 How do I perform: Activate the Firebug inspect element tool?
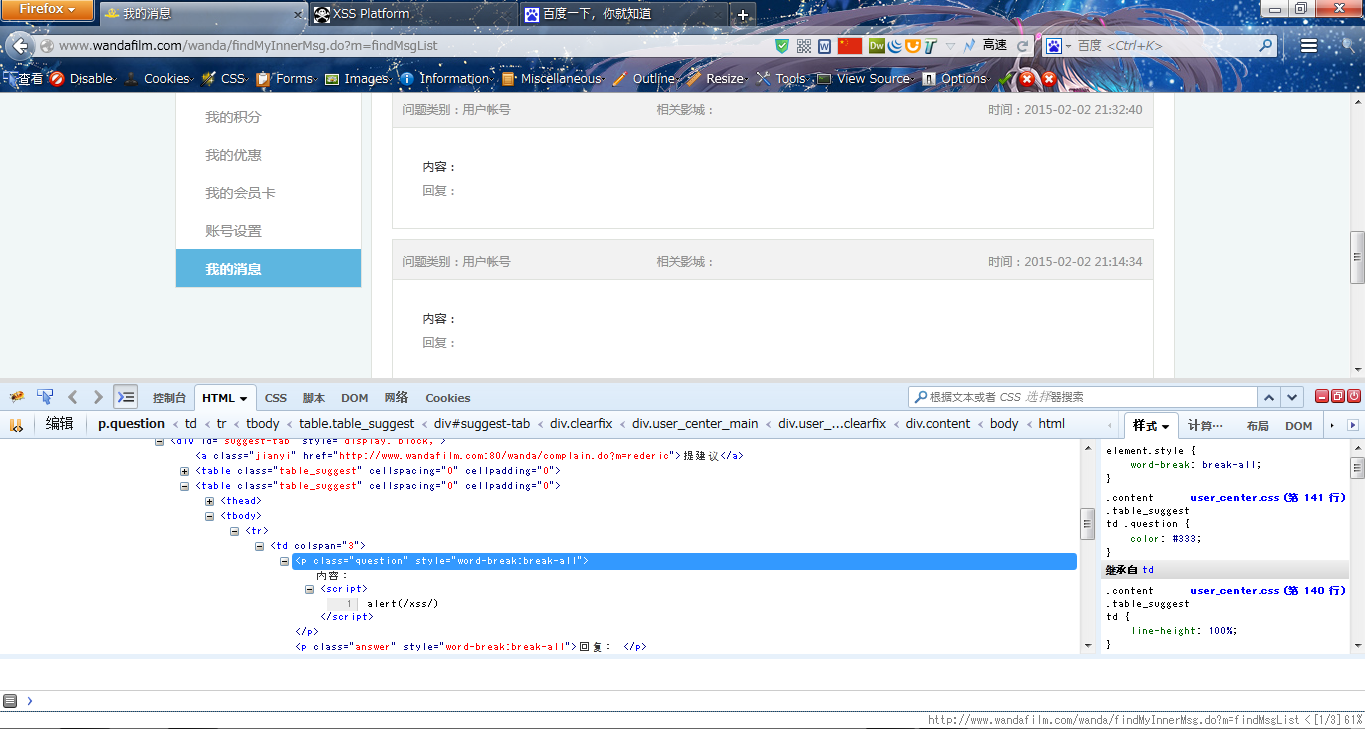coord(45,397)
